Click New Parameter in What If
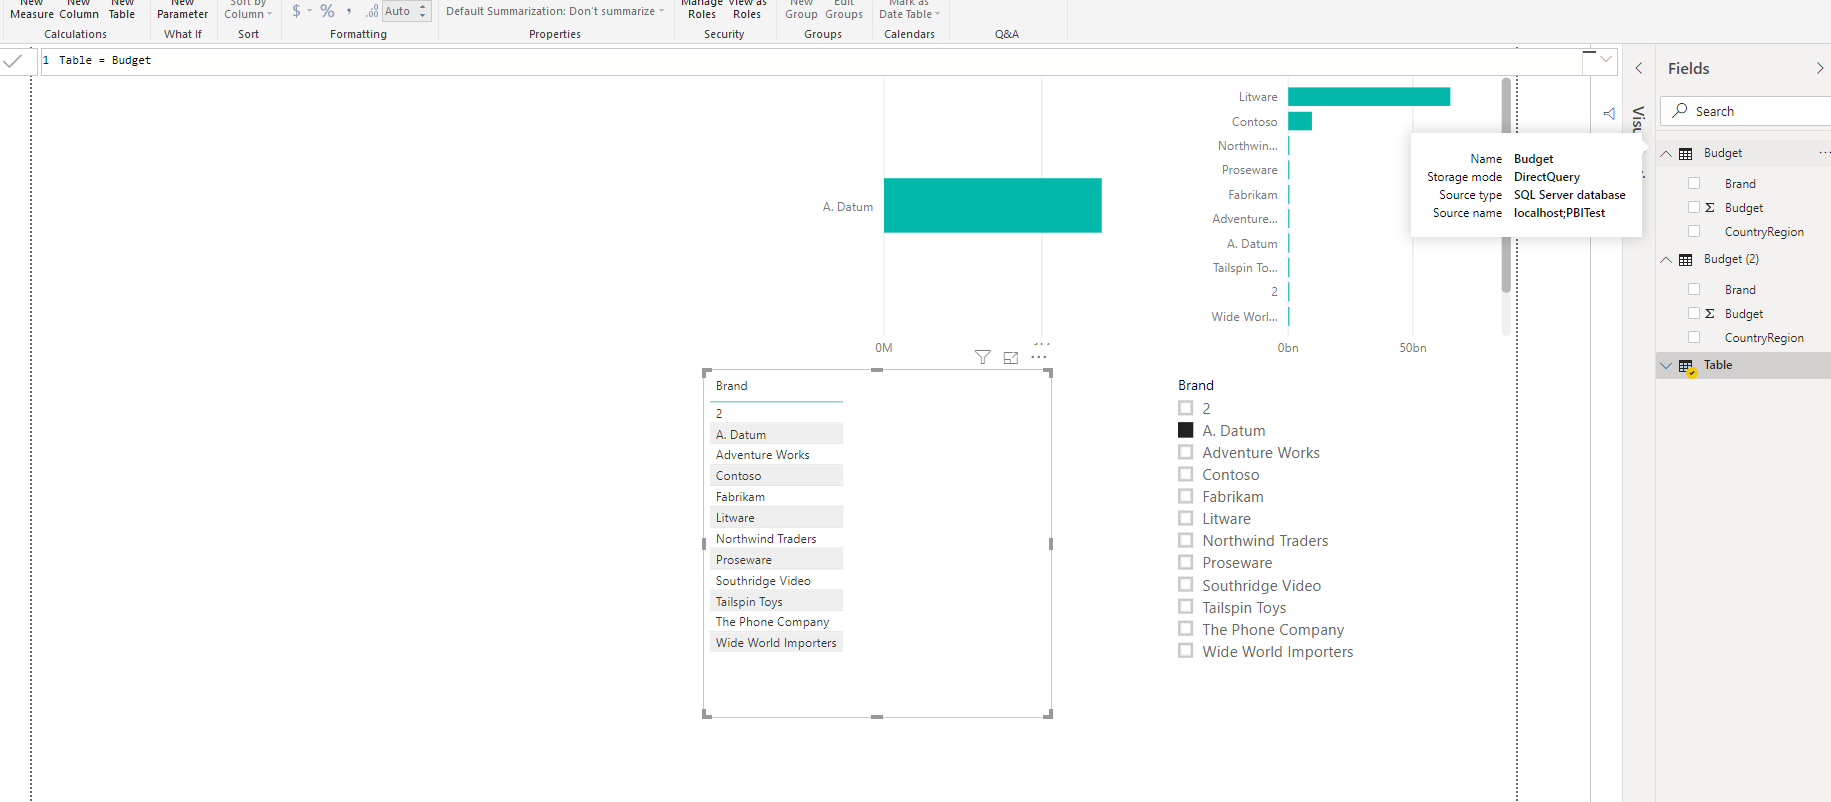1831x802 pixels. pos(183,9)
